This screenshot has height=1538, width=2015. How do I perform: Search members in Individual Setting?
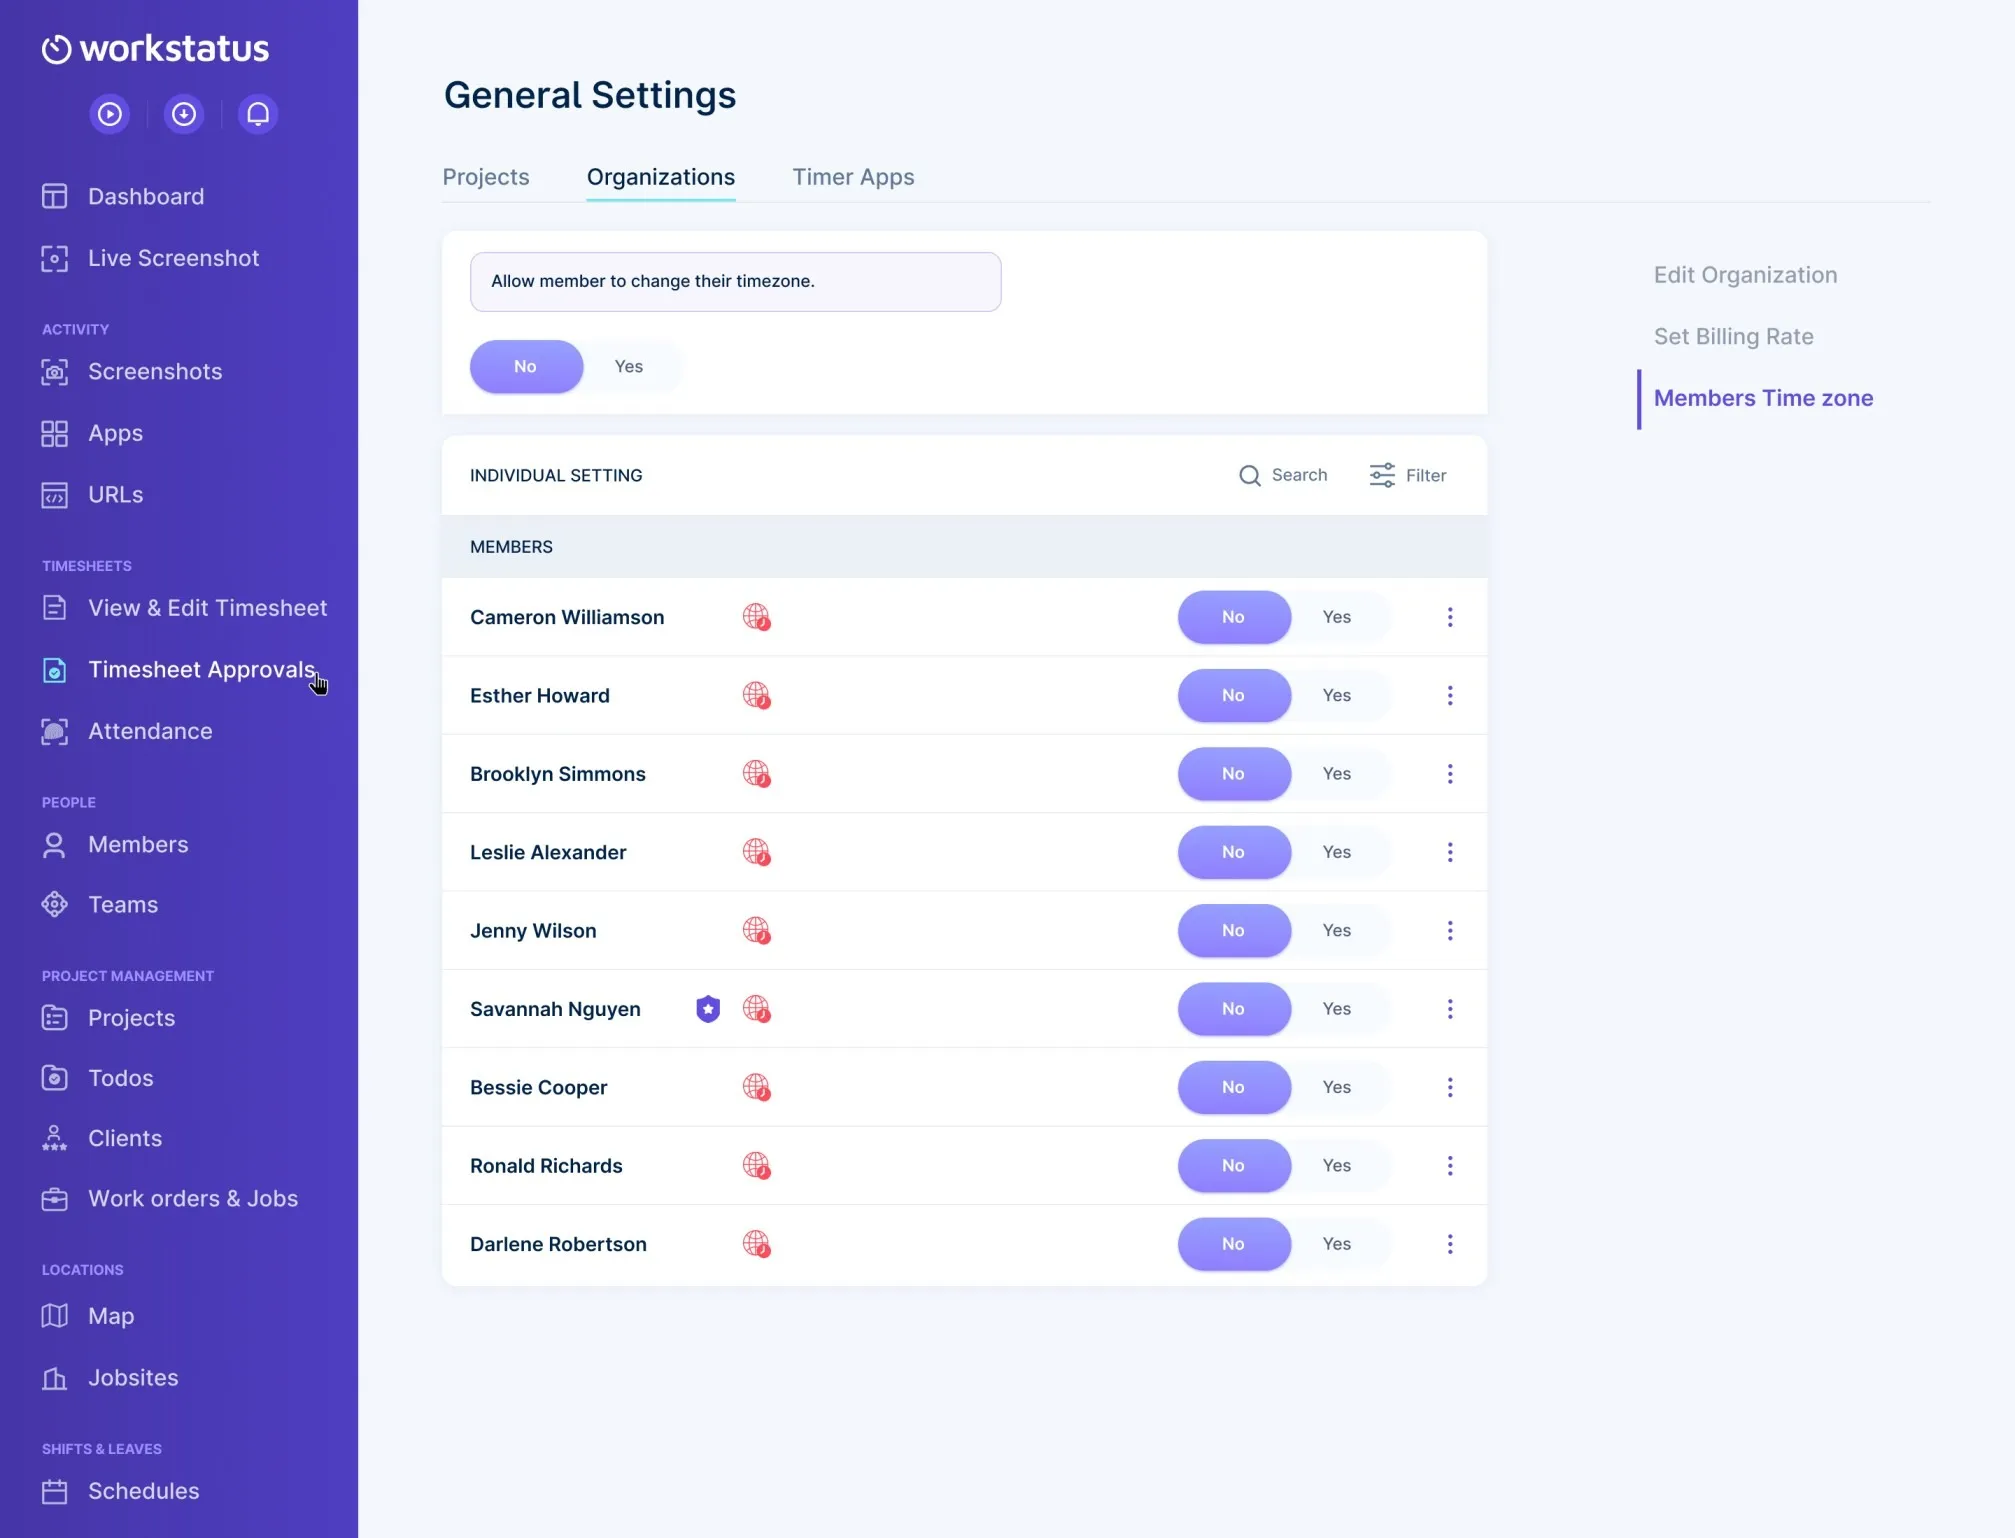[x=1285, y=475]
